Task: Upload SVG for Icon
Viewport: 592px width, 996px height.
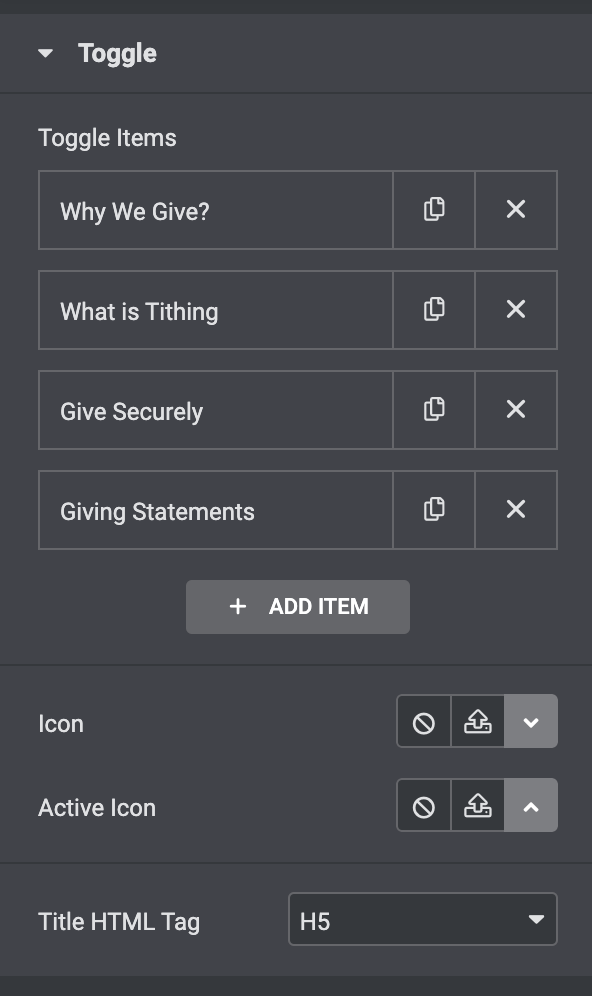Action: pos(478,722)
